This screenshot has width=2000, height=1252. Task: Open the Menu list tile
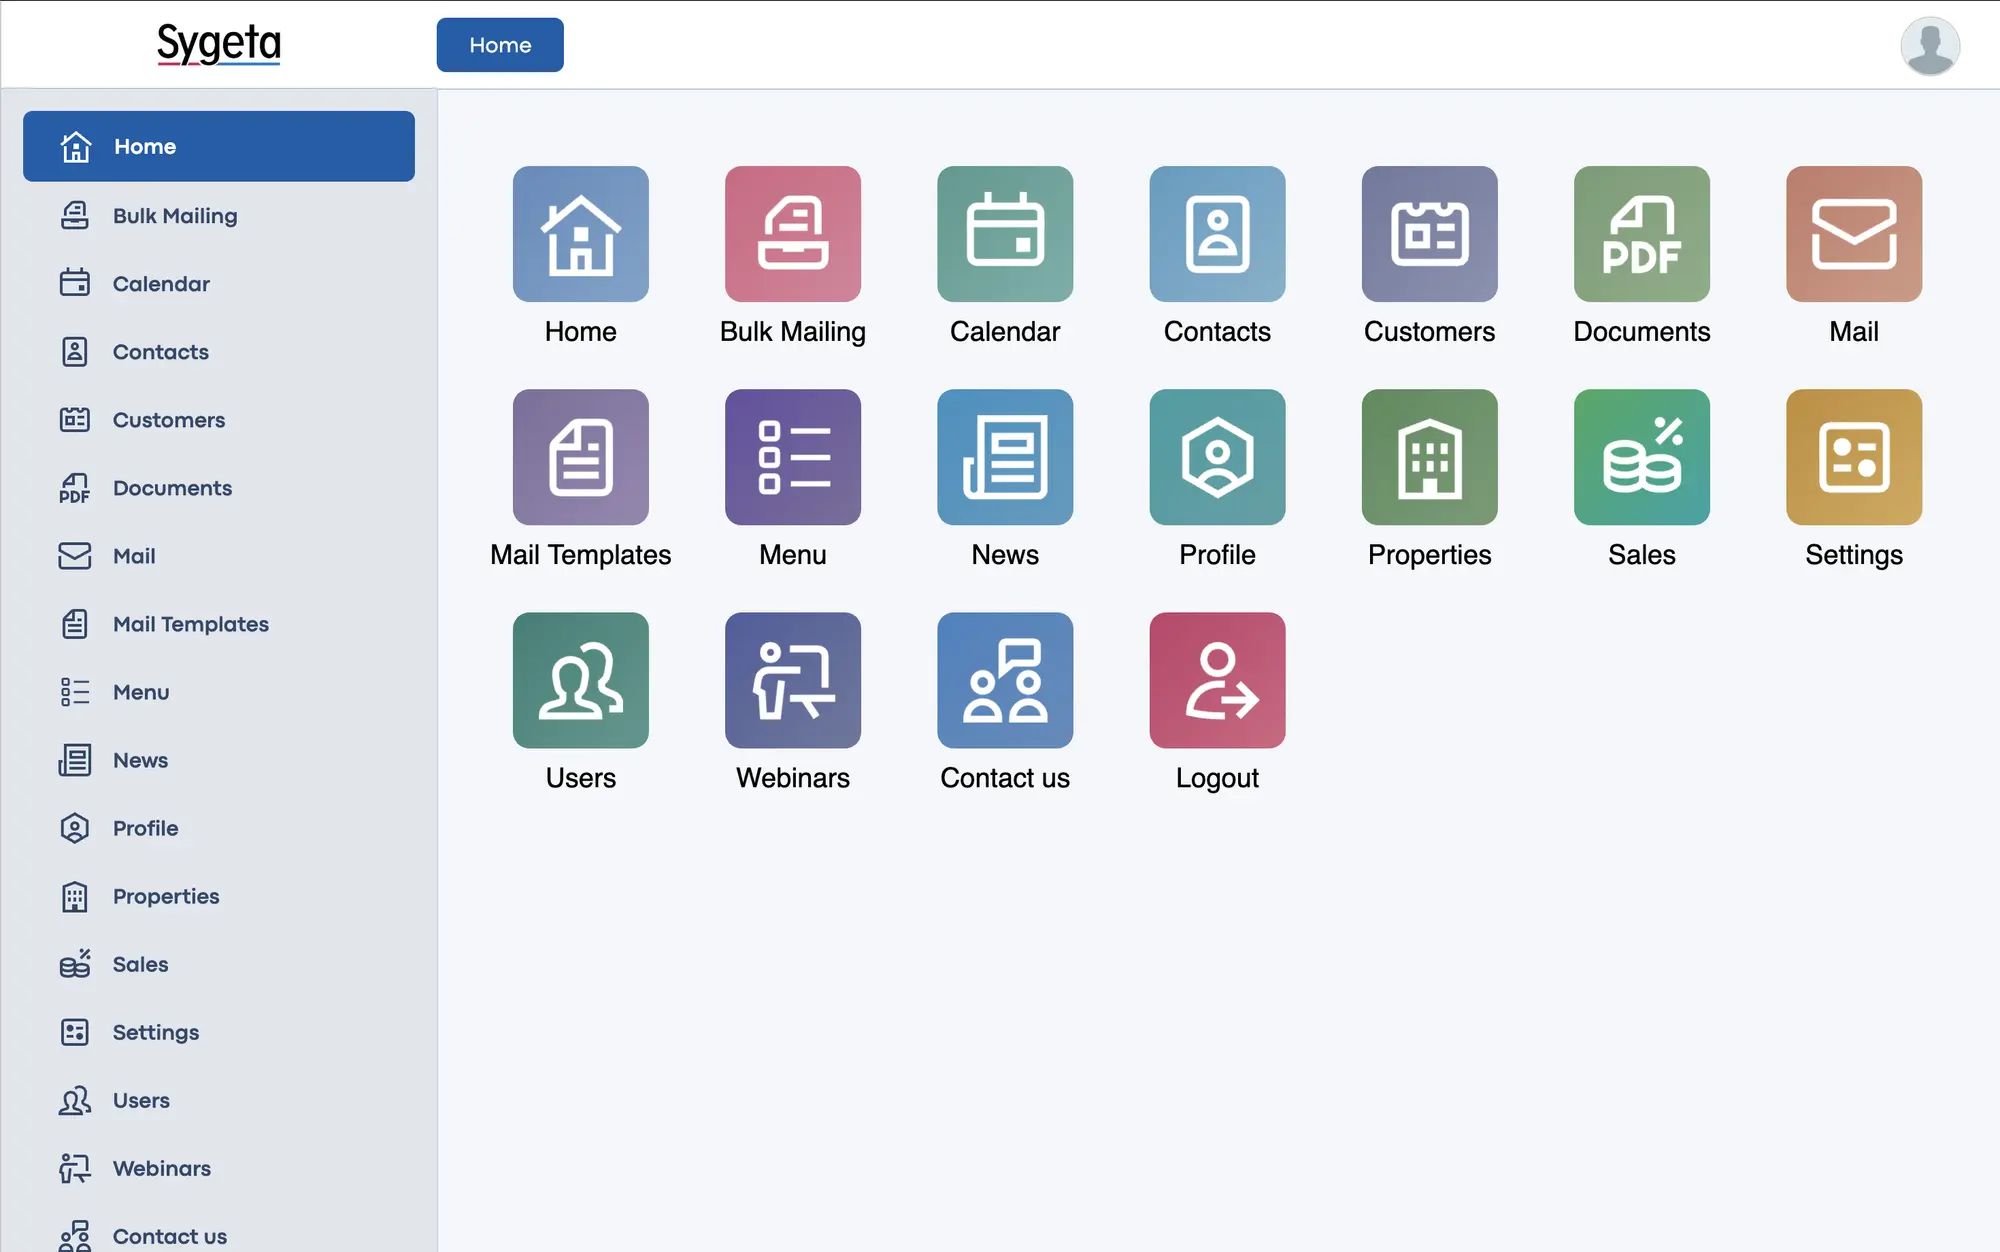point(793,457)
